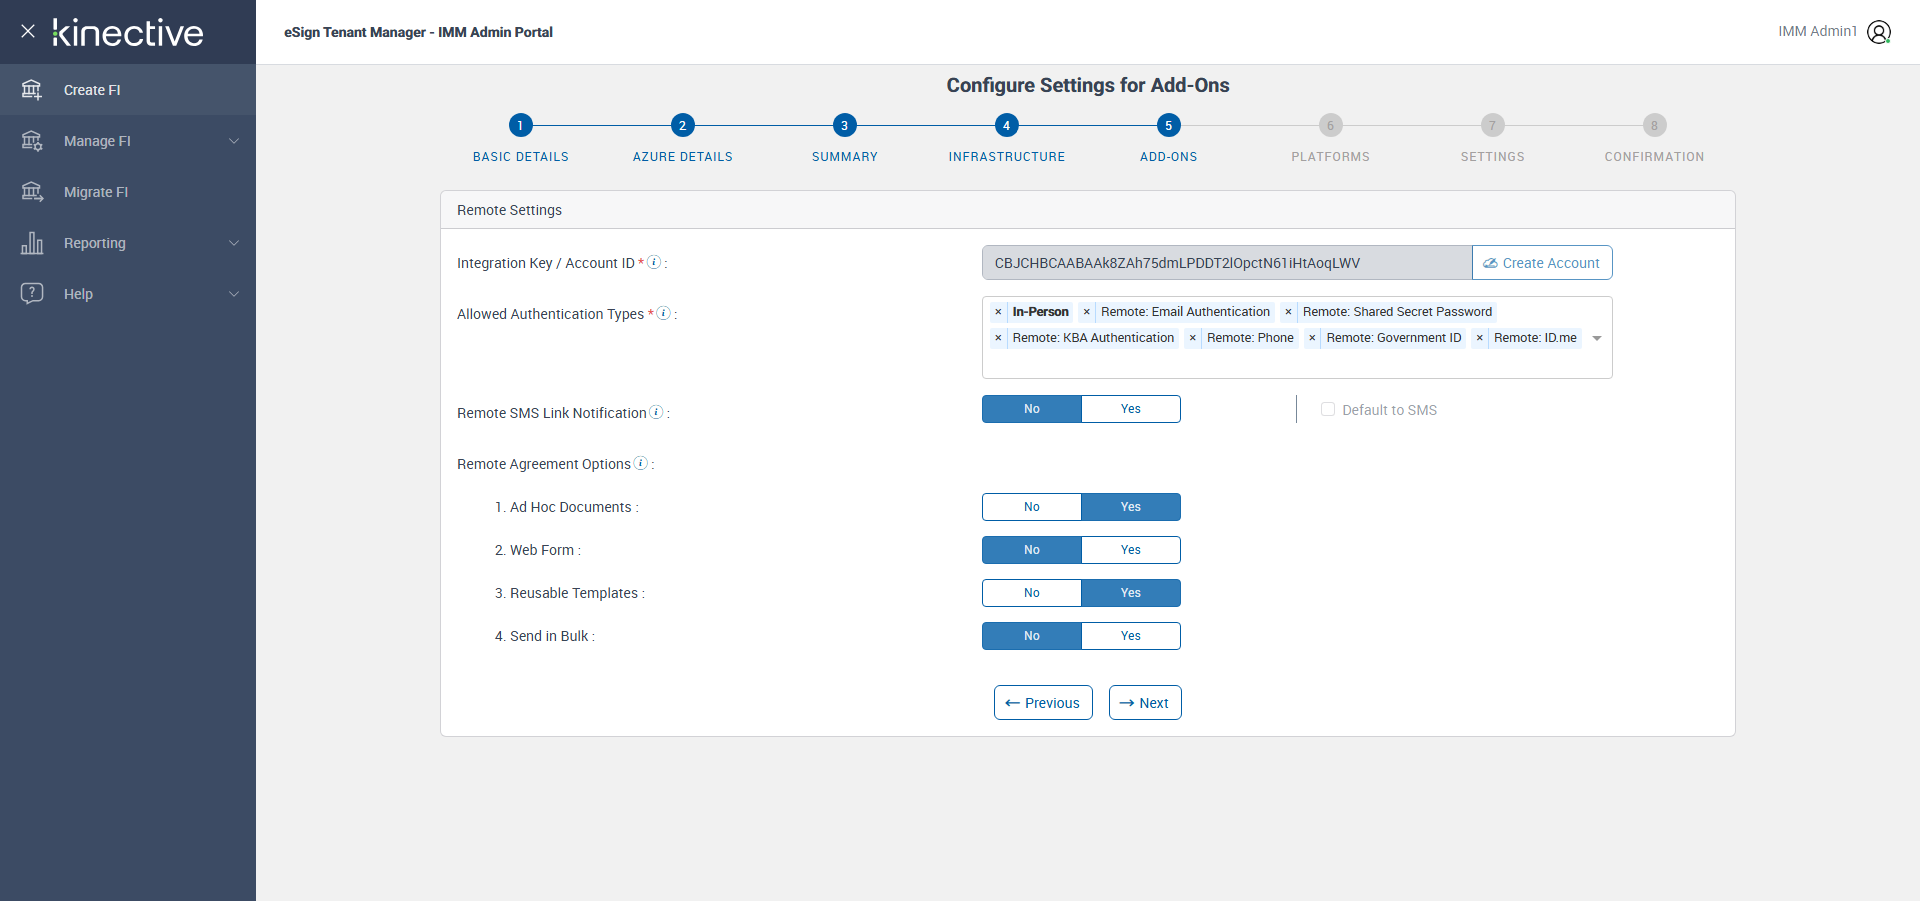Screen dimensions: 1920x901
Task: Click the Create Account button
Action: pyautogui.click(x=1542, y=263)
